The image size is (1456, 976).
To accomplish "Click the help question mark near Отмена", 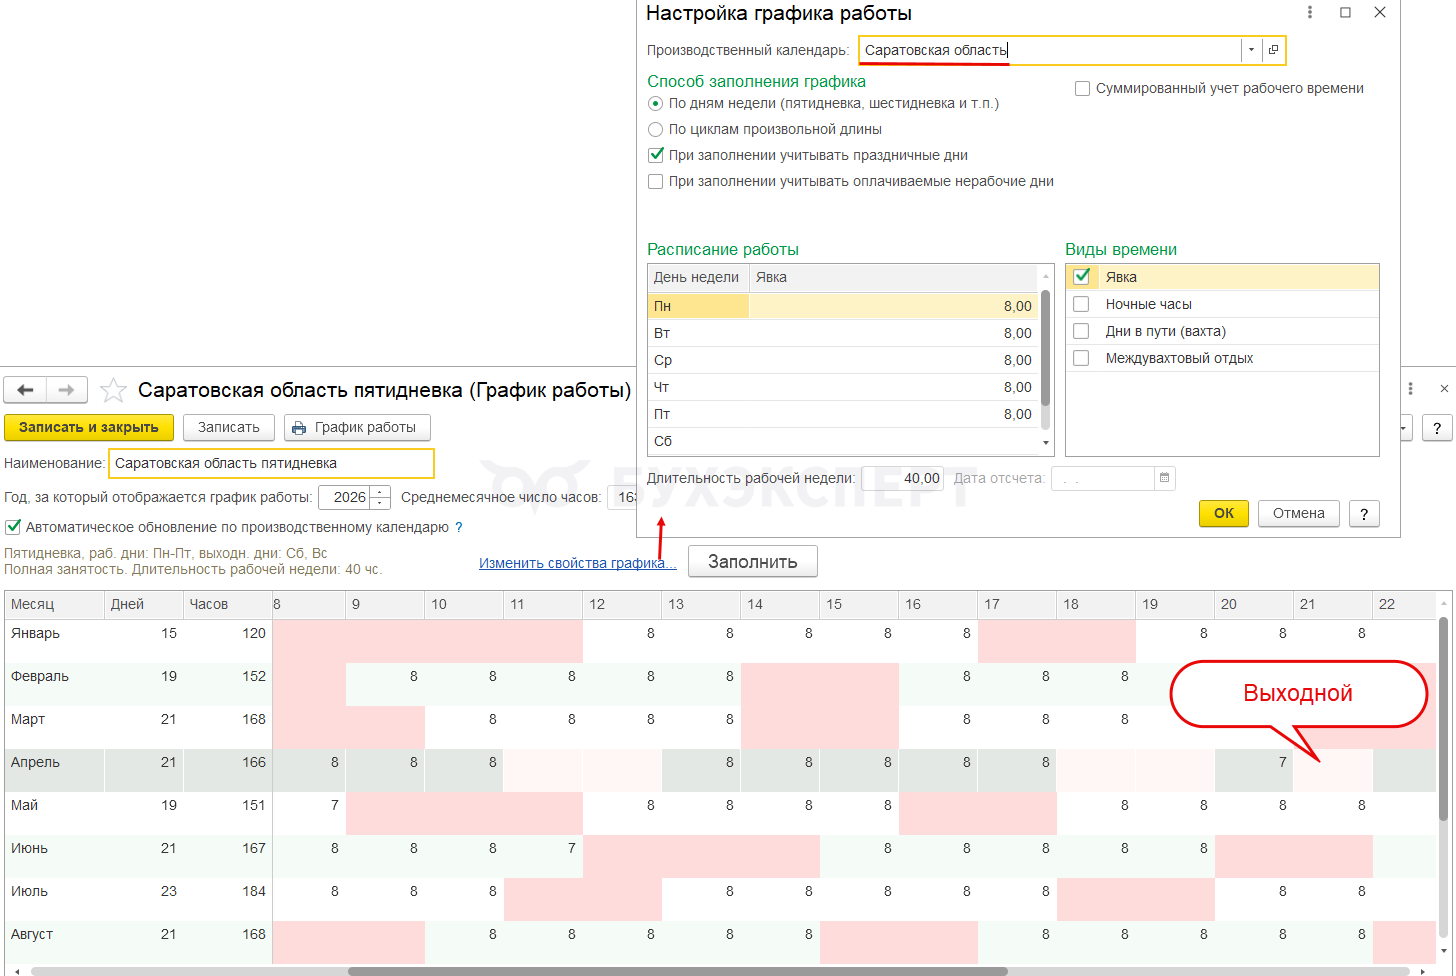I will pyautogui.click(x=1364, y=513).
